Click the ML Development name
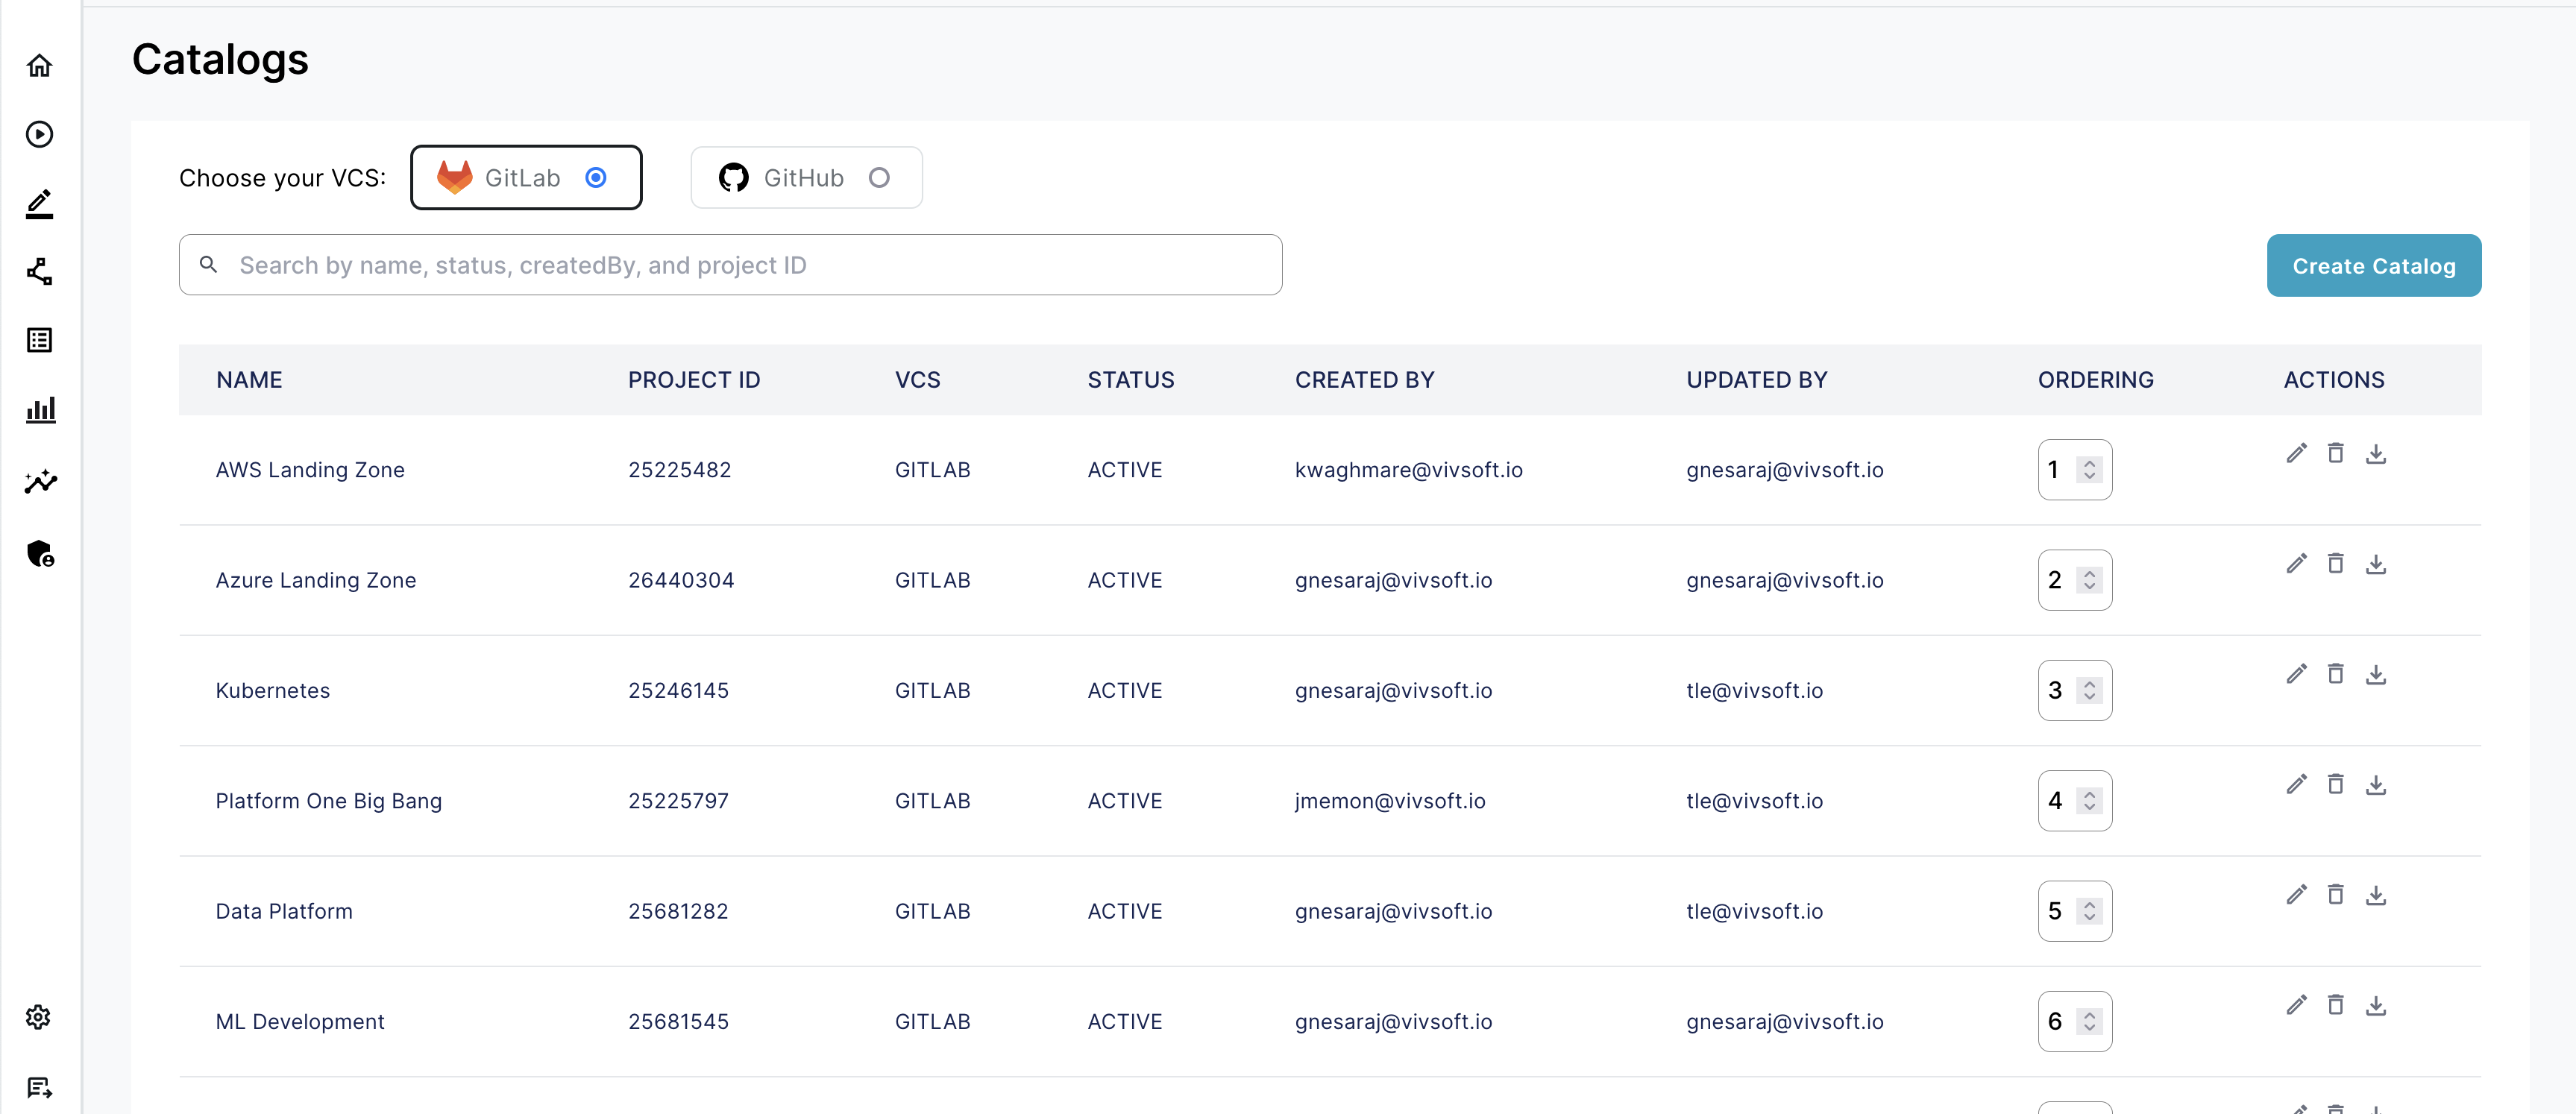This screenshot has height=1114, width=2576. coord(300,1022)
